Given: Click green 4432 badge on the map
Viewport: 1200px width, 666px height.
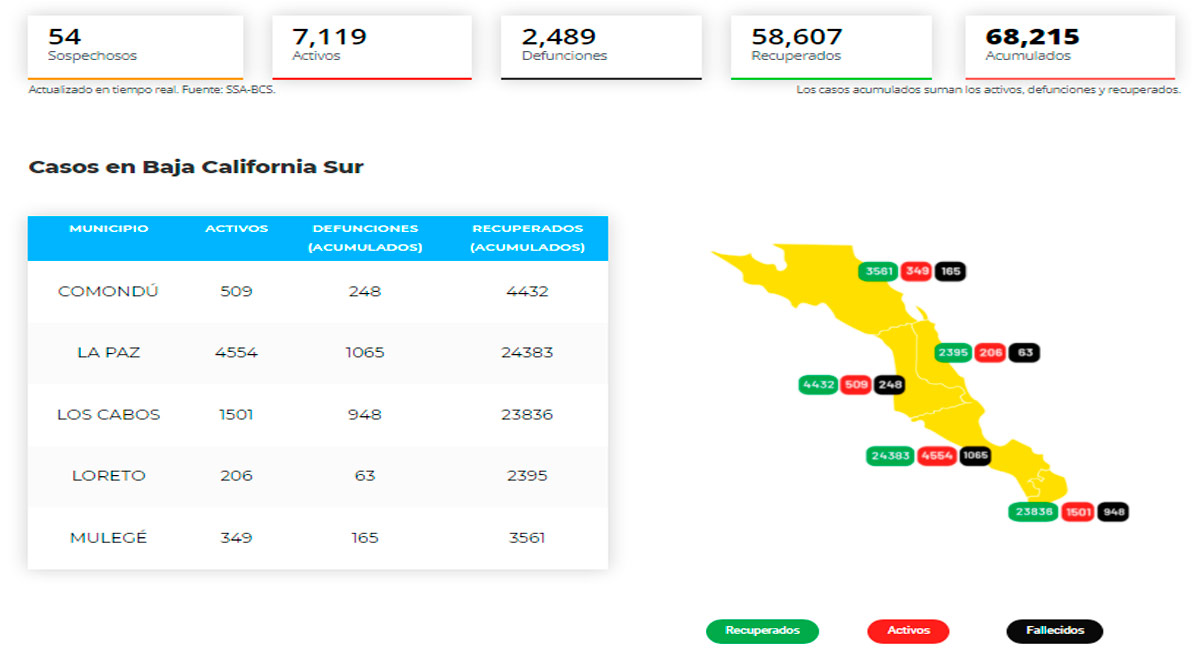Looking at the screenshot, I should coord(818,384).
